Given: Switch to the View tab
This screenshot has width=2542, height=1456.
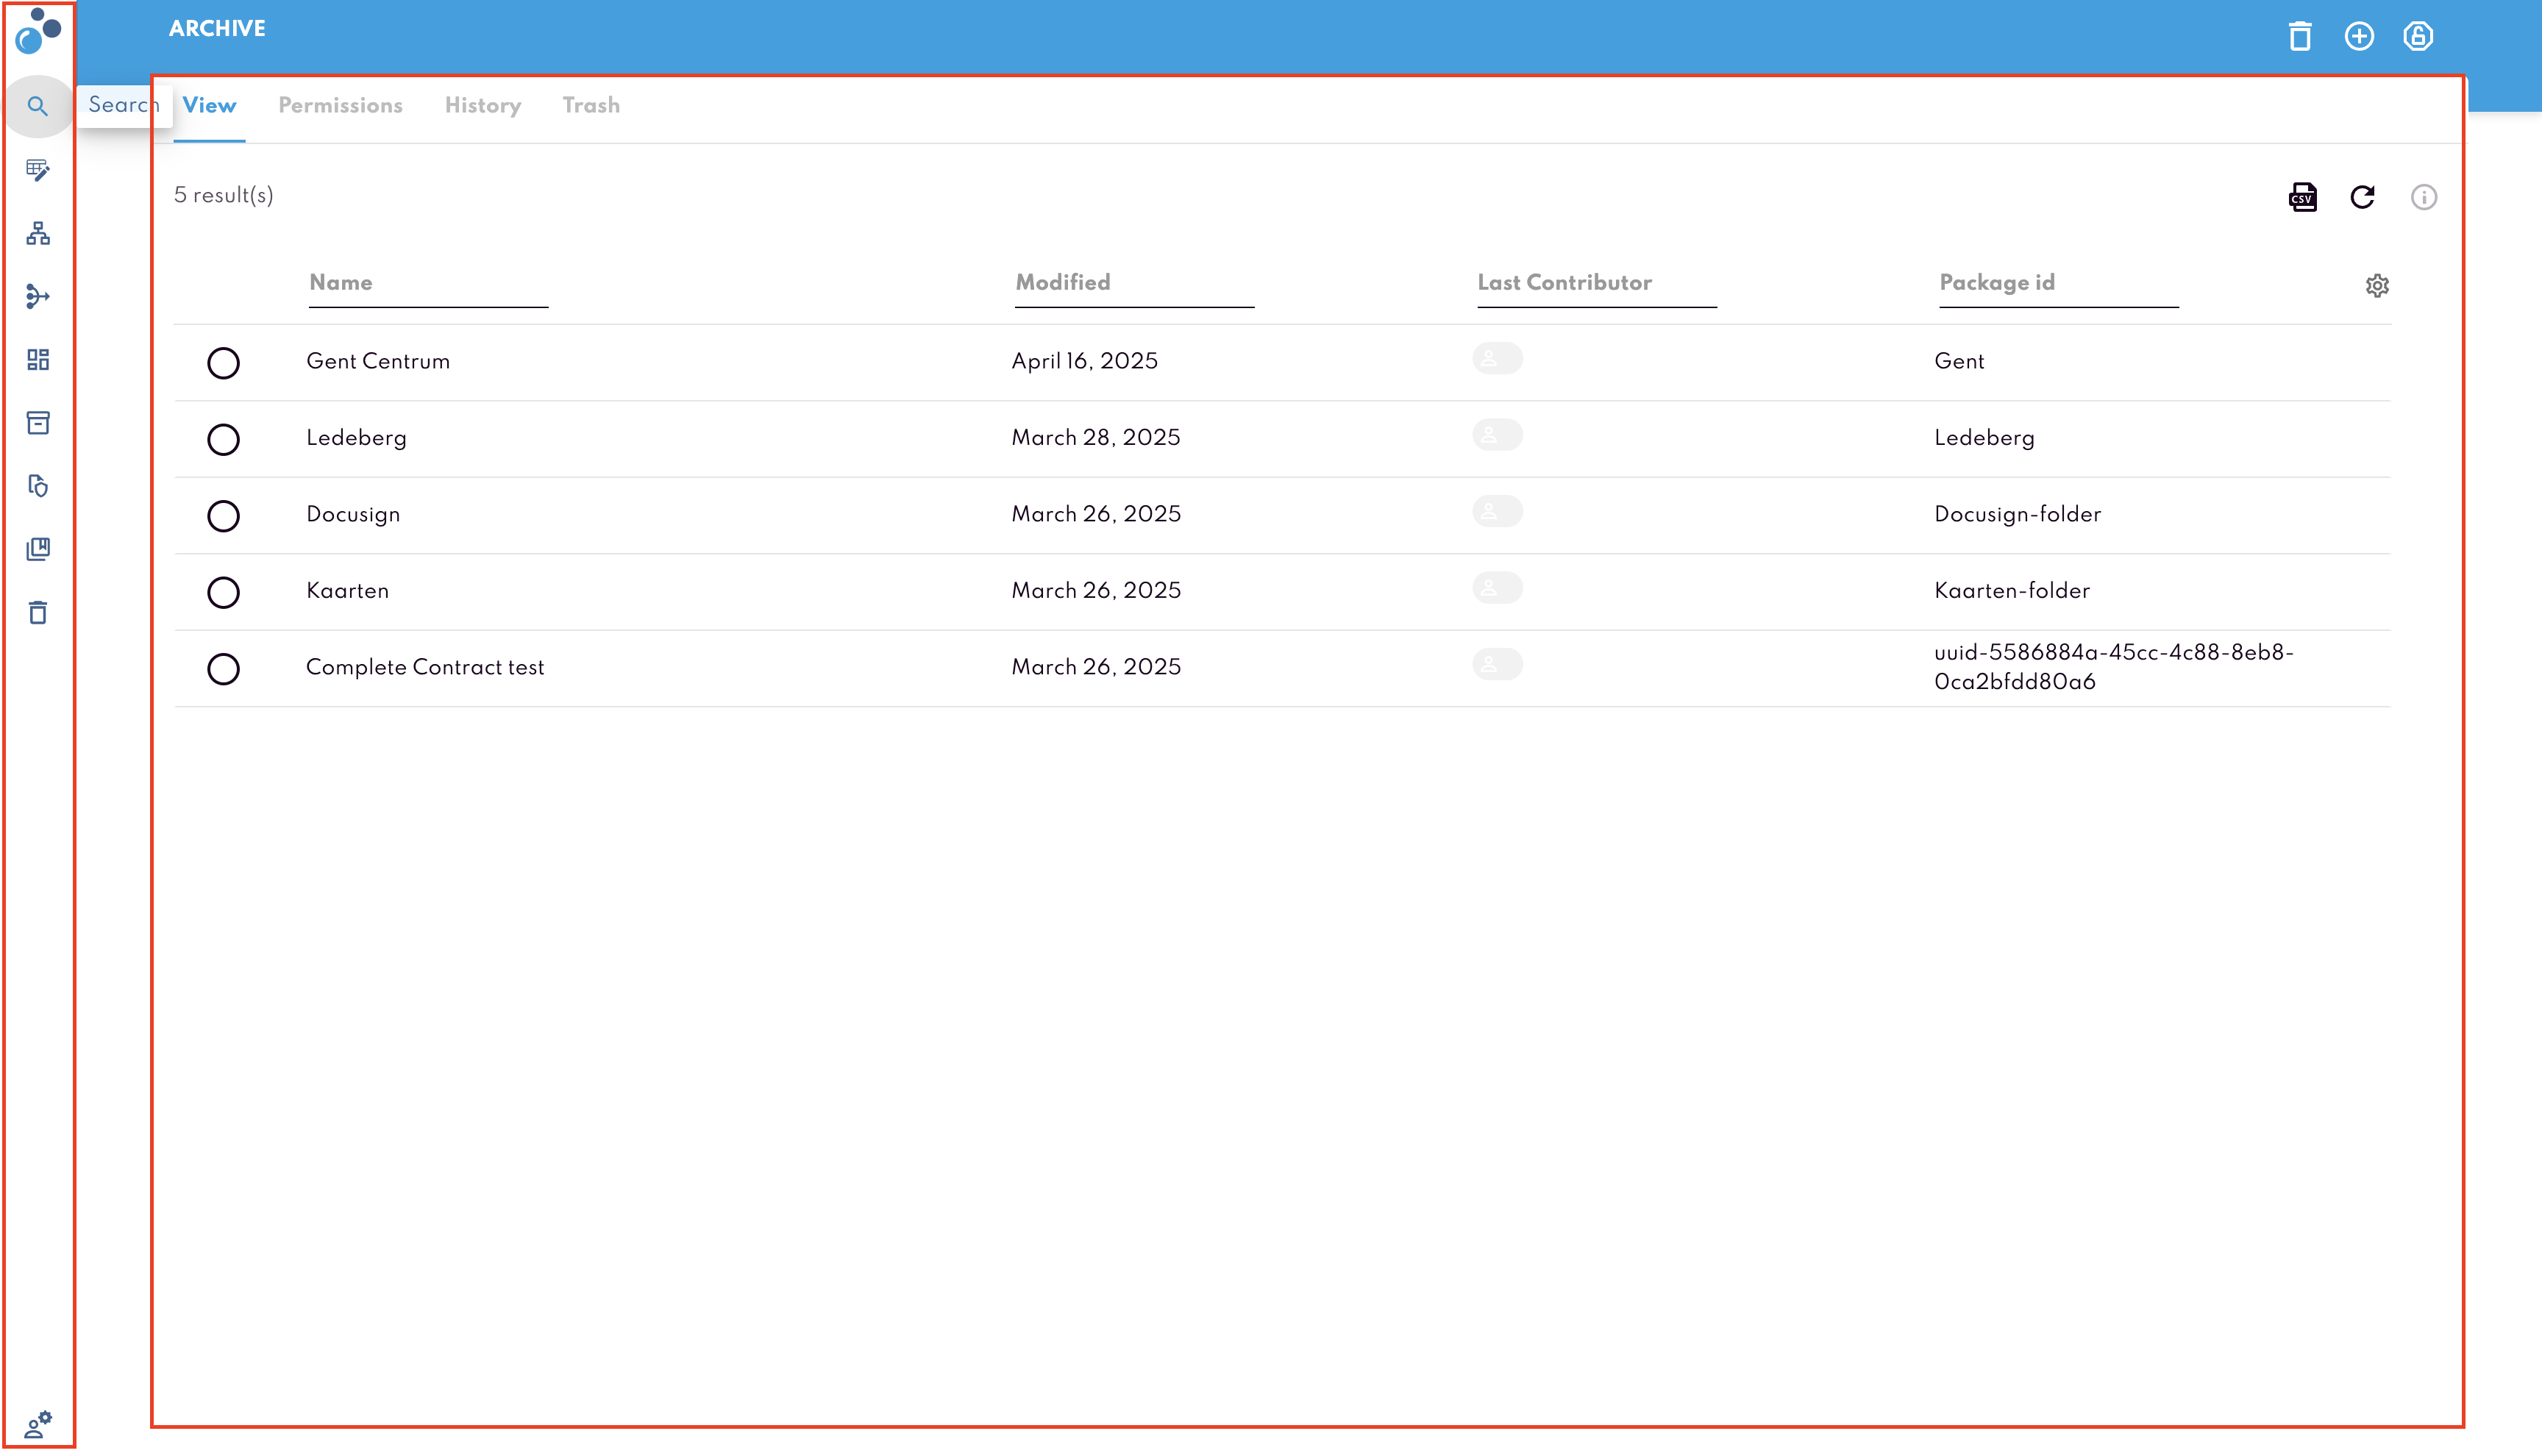Looking at the screenshot, I should coord(209,106).
